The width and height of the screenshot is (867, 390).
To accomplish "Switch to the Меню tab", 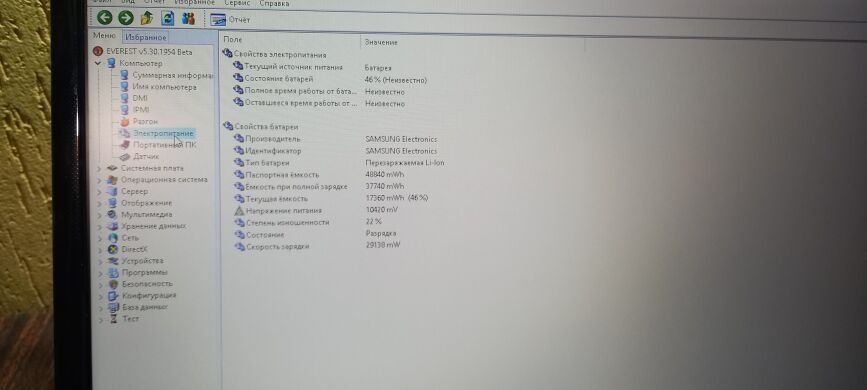I will (x=105, y=35).
